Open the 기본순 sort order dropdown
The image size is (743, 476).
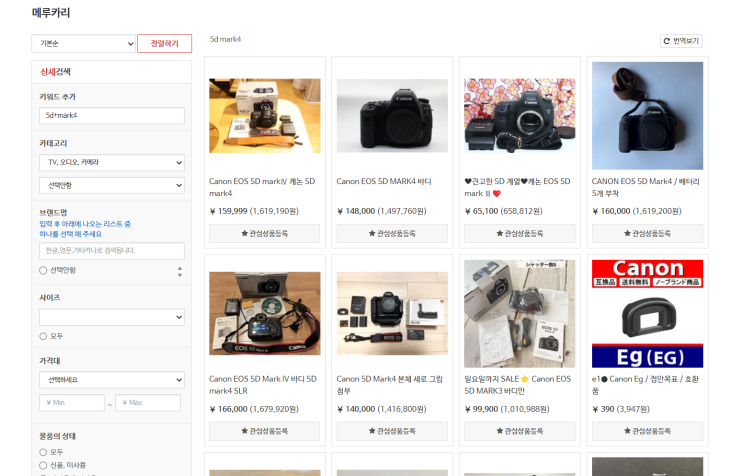(83, 44)
